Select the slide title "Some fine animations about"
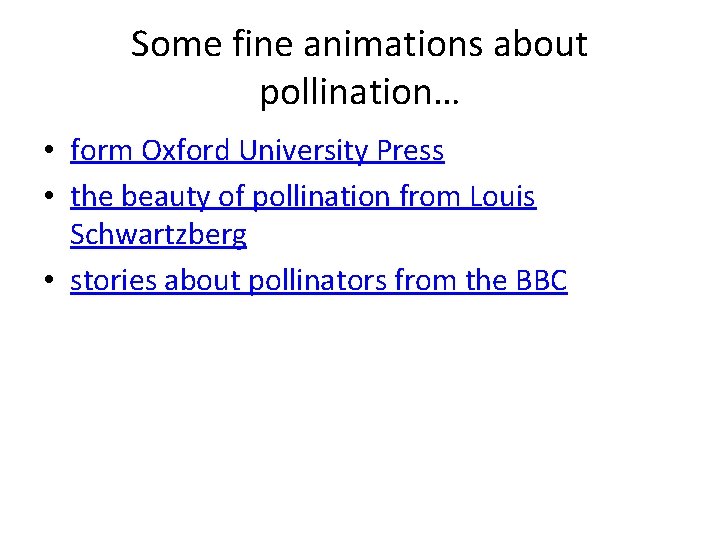The image size is (720, 540). coord(359,45)
